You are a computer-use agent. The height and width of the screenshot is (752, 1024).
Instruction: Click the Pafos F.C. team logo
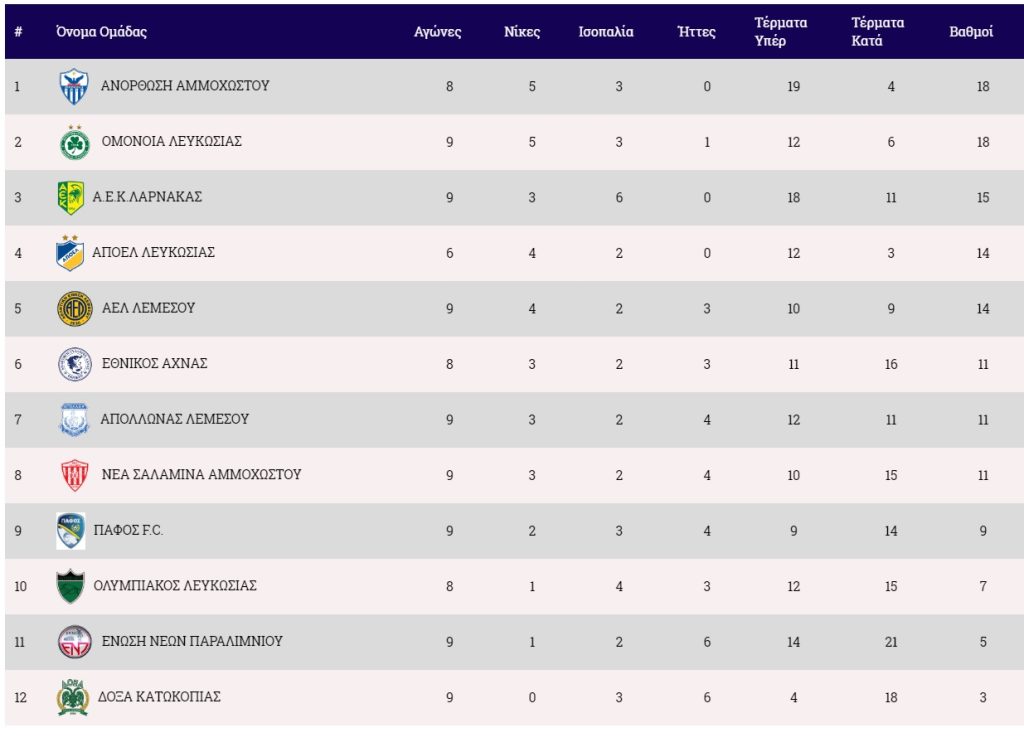(70, 531)
